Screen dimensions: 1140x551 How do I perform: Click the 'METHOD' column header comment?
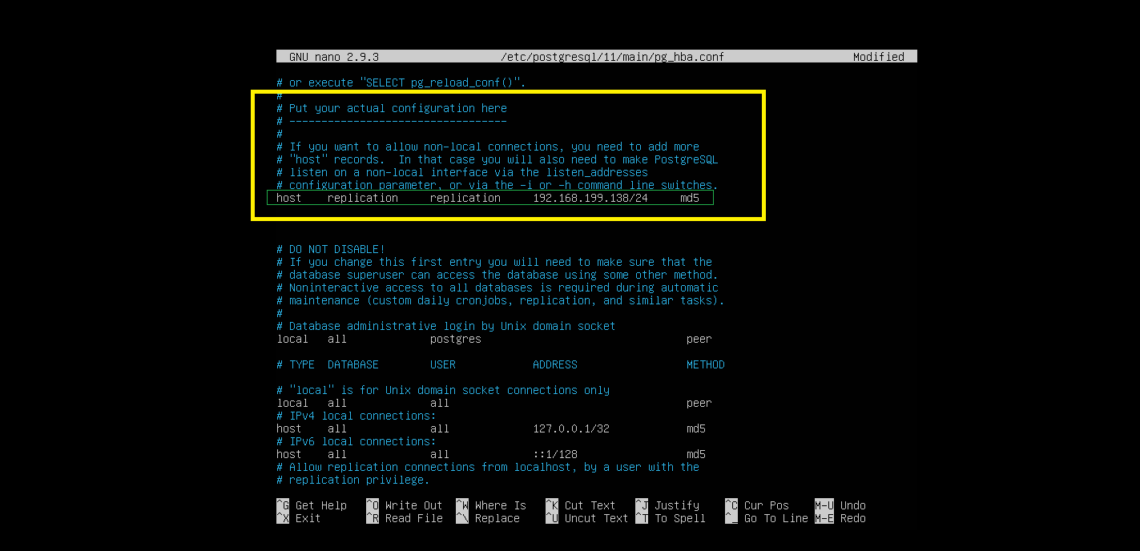[705, 365]
